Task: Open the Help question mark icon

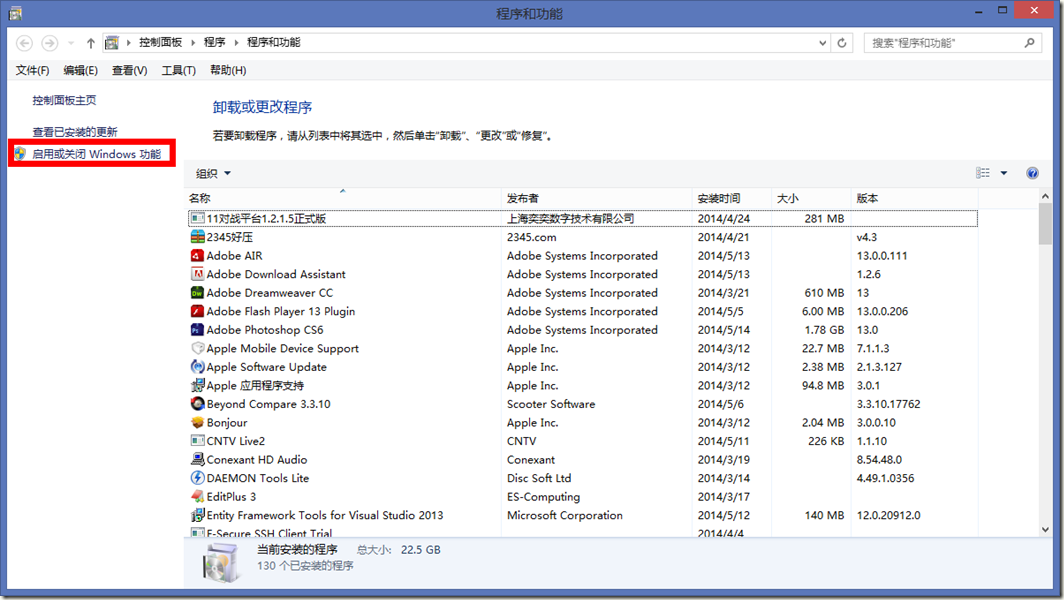Action: 1032,173
